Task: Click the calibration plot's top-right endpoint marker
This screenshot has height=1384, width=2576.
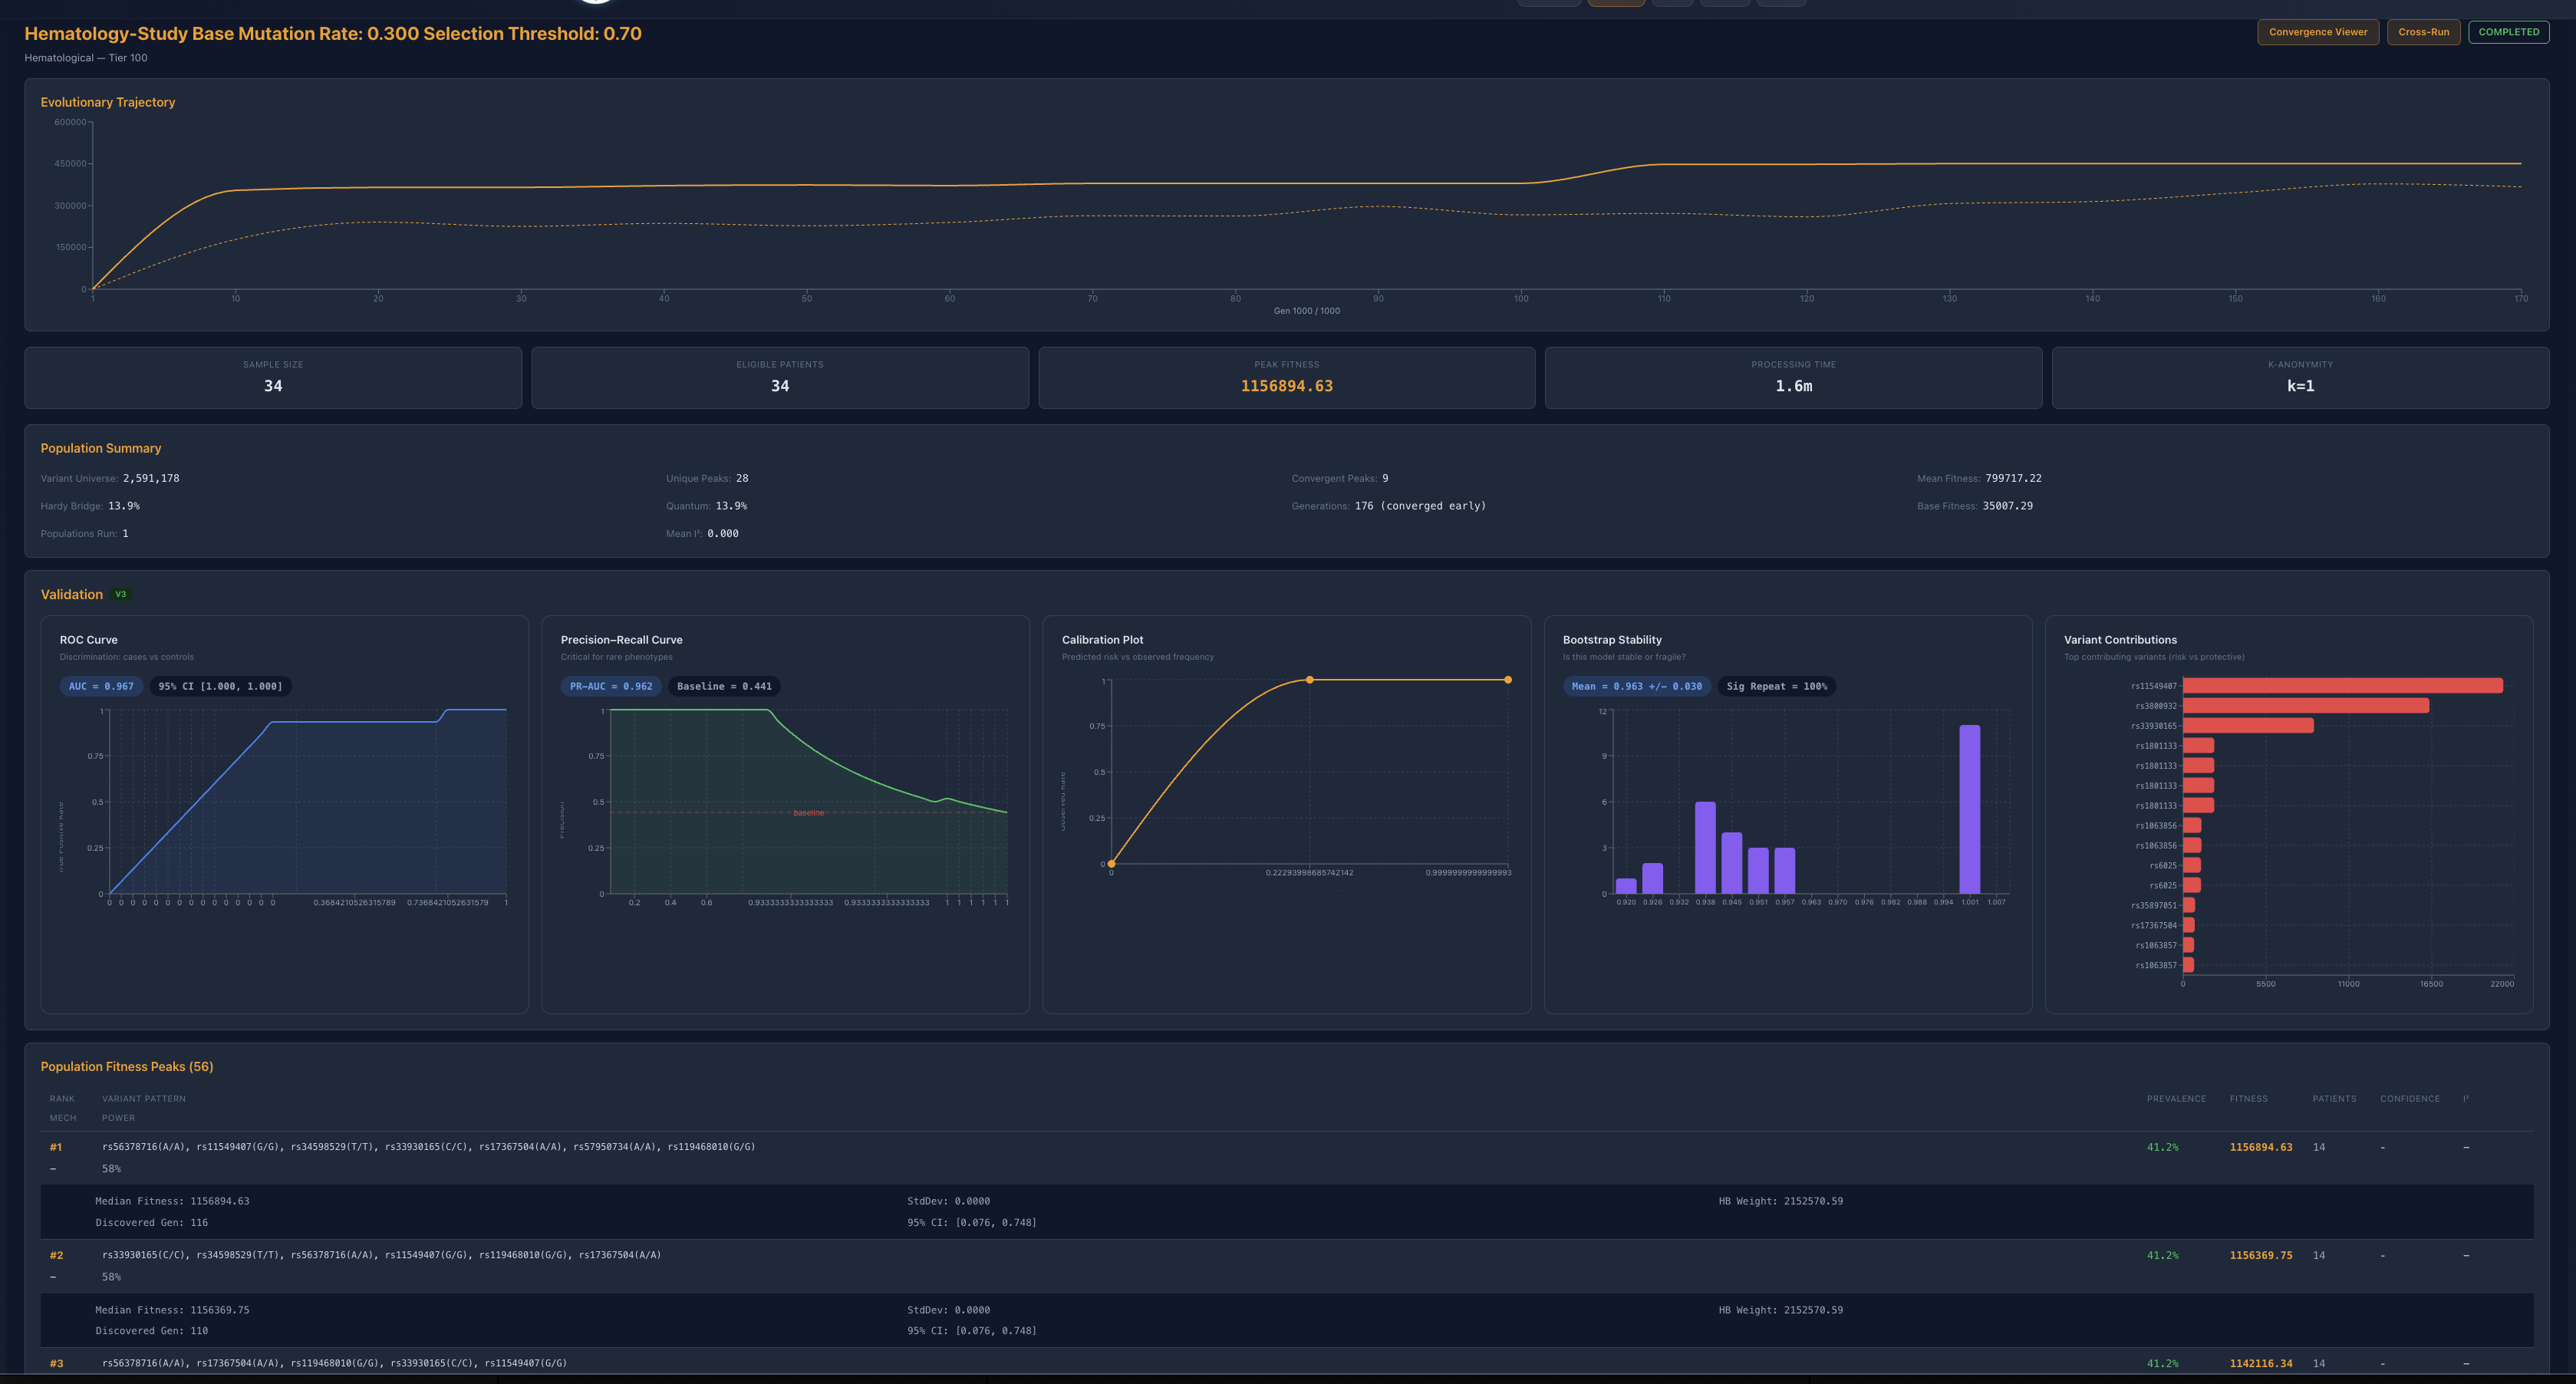Action: [x=1508, y=680]
